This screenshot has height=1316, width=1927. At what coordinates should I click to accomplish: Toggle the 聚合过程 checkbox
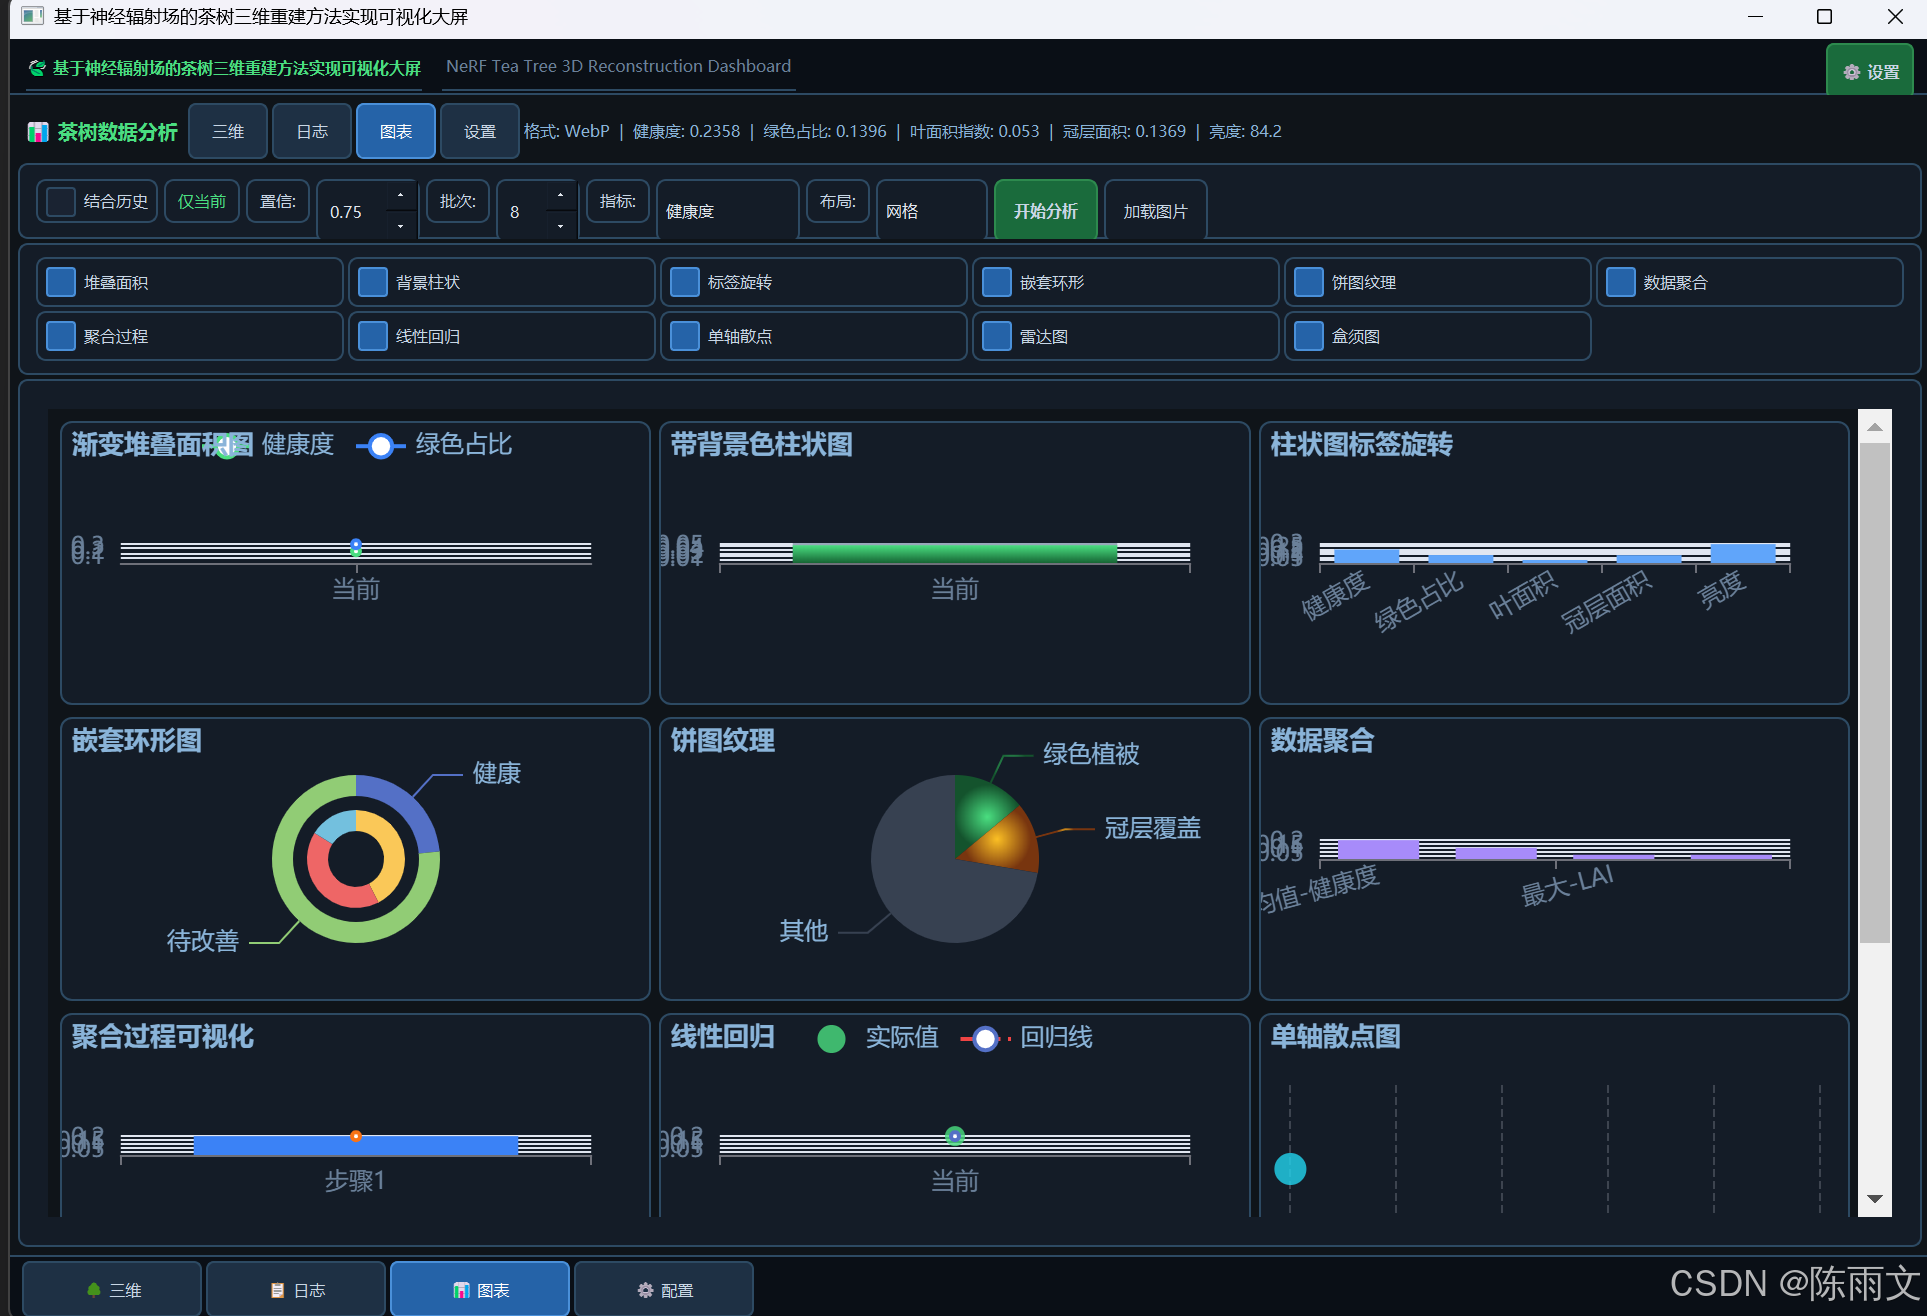point(61,336)
